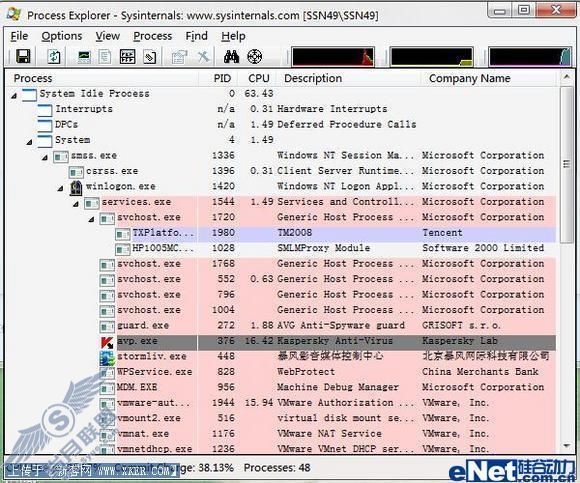Open the File menu
The height and width of the screenshot is (483, 580).
[x=19, y=36]
